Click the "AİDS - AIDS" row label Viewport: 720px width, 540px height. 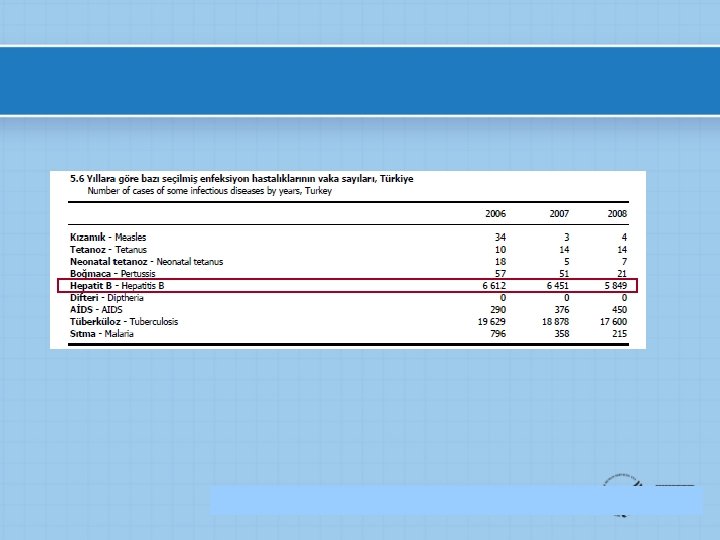pos(96,309)
